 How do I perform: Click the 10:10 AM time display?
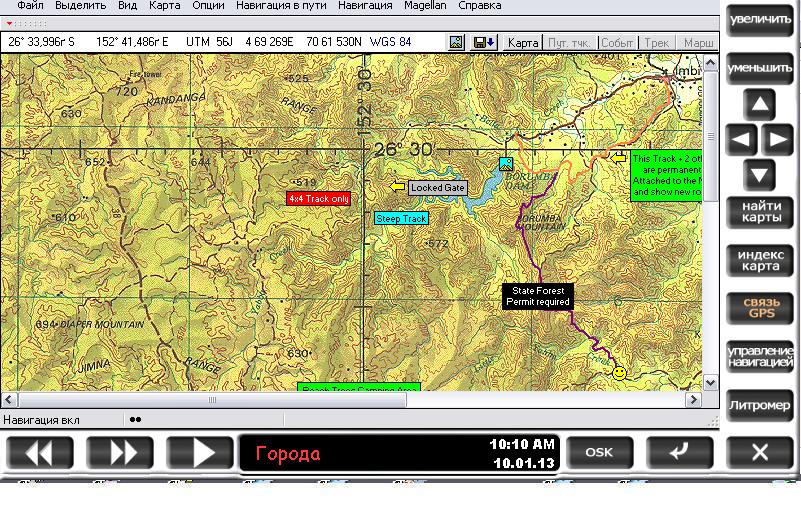pyautogui.click(x=522, y=445)
